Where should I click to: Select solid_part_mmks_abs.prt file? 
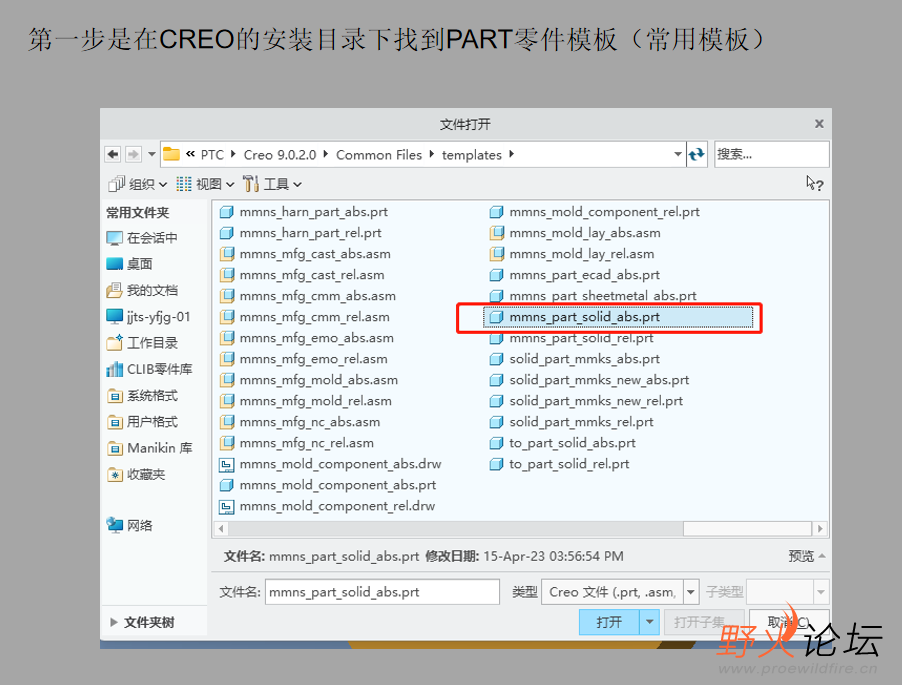[575, 359]
